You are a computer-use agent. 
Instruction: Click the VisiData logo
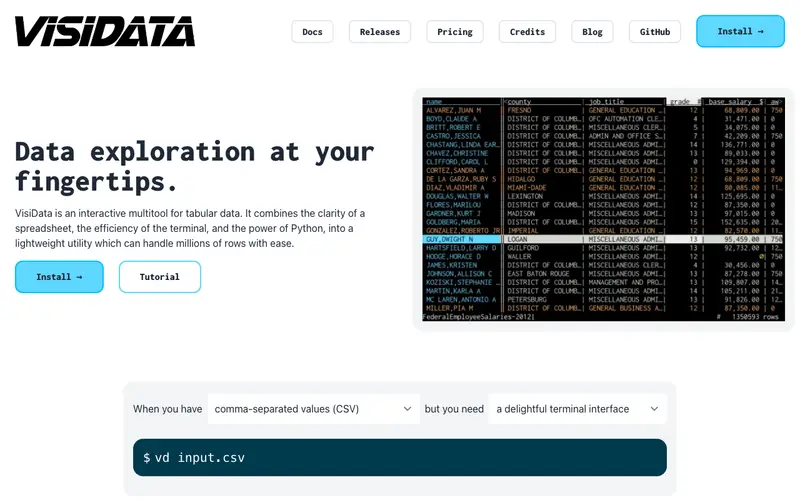coord(105,31)
